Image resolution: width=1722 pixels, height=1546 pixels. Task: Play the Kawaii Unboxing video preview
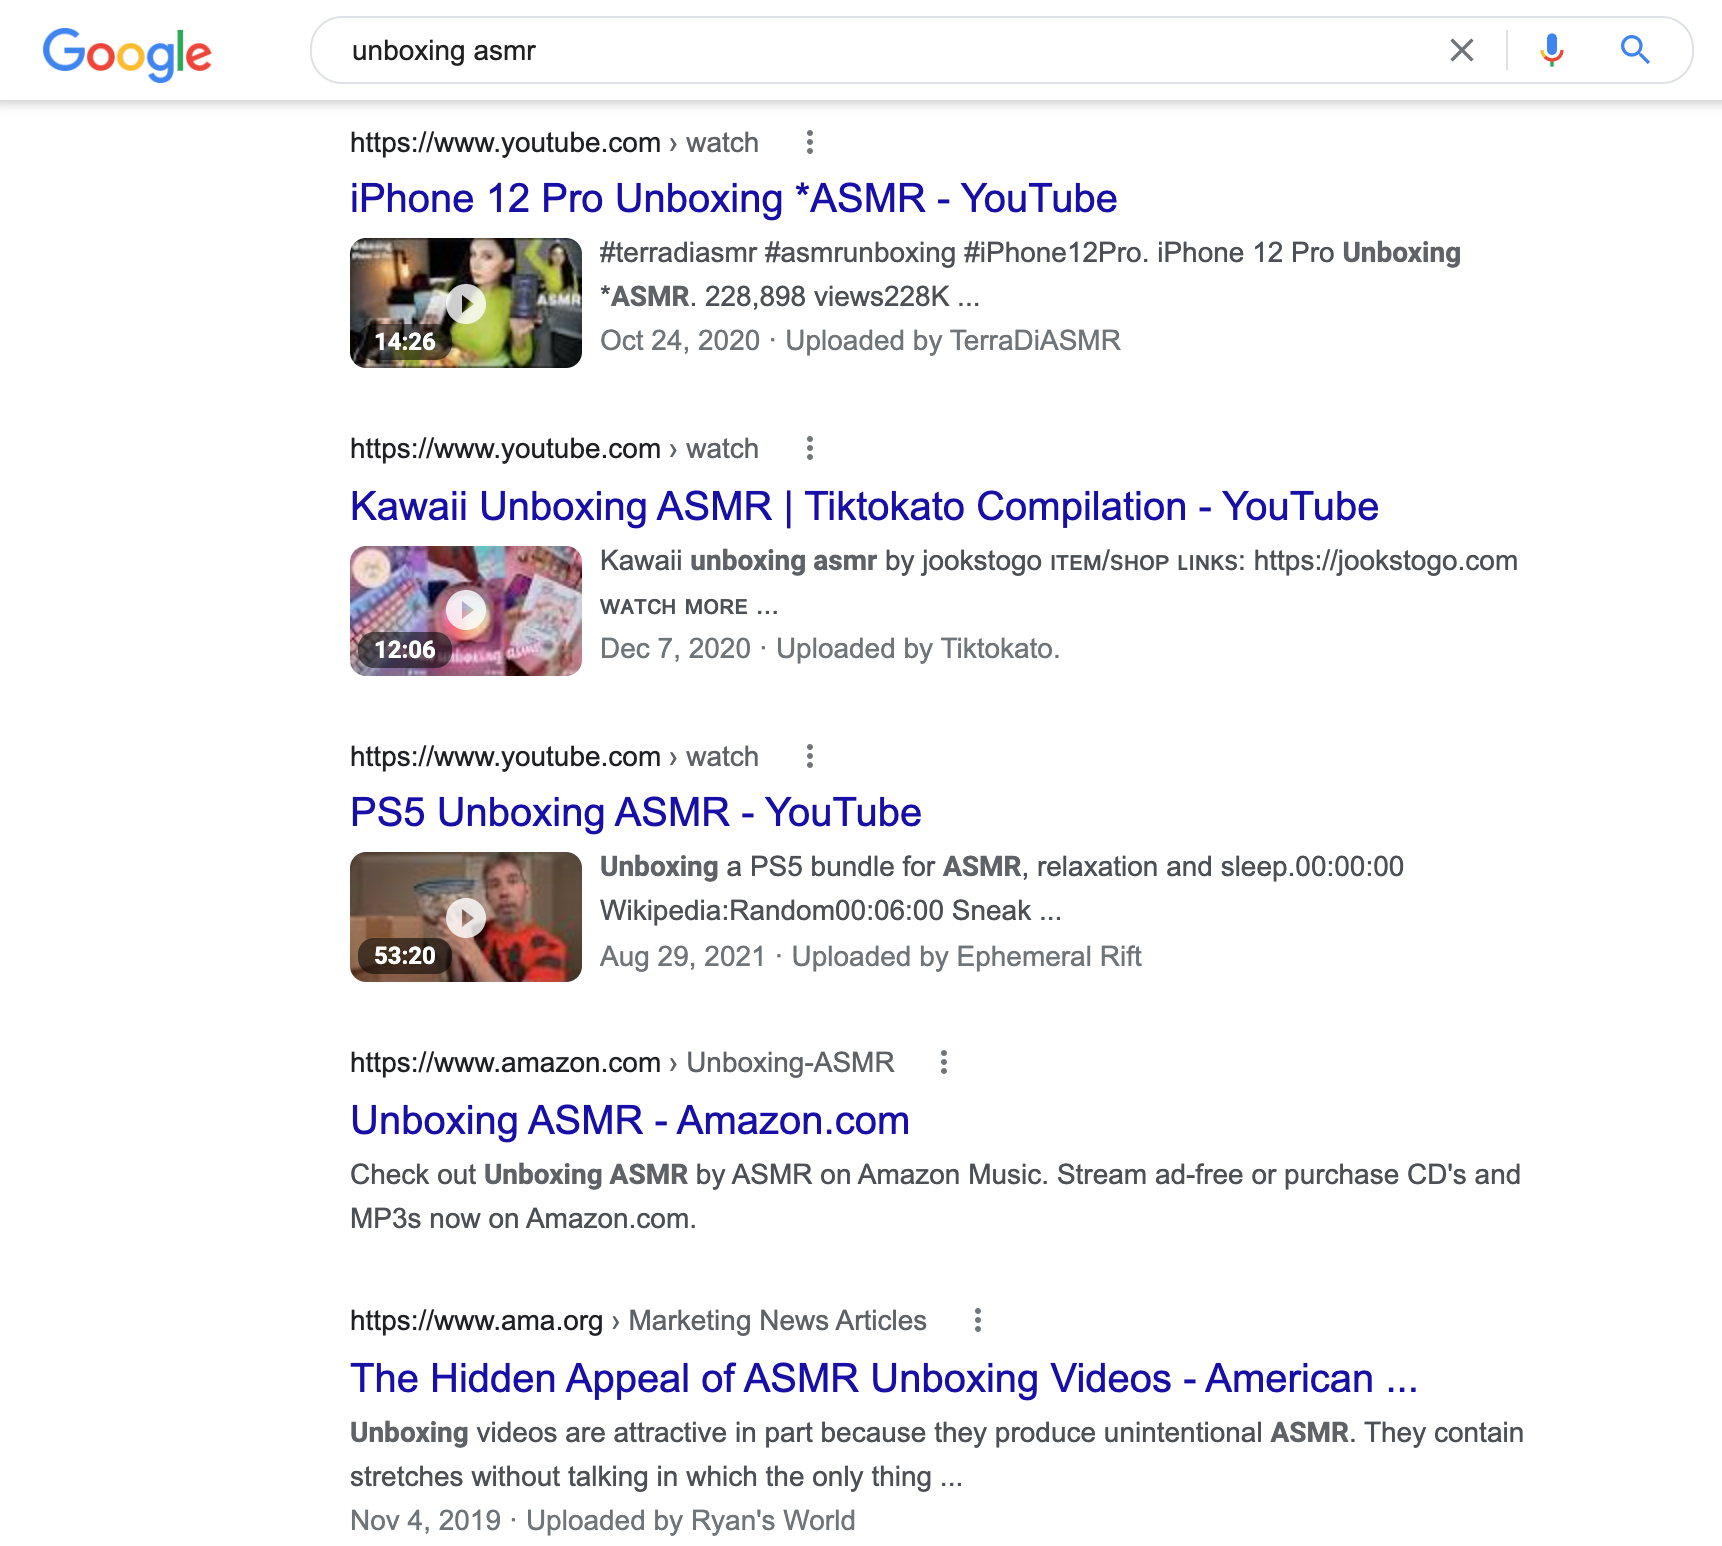click(465, 610)
